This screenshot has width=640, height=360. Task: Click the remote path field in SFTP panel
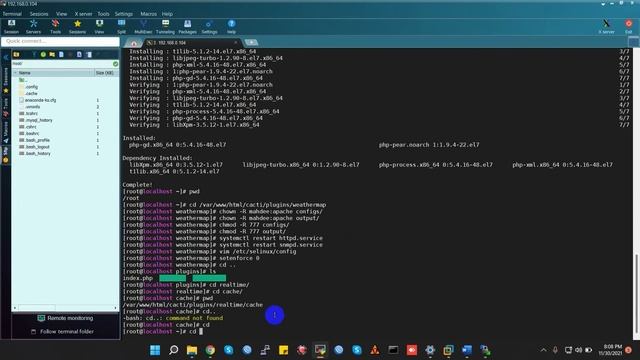pyautogui.click(x=62, y=64)
